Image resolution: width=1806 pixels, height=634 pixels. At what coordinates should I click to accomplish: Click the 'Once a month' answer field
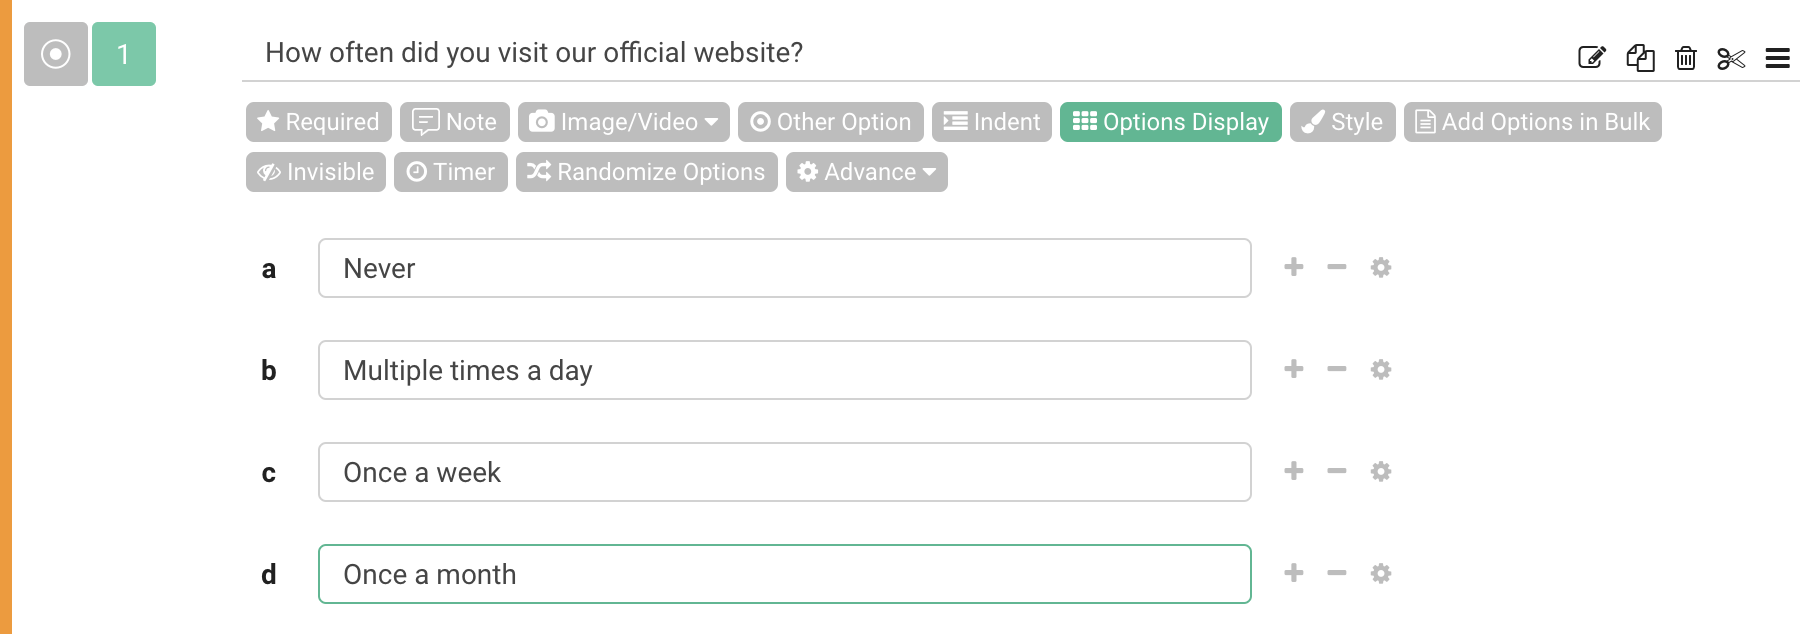(785, 573)
